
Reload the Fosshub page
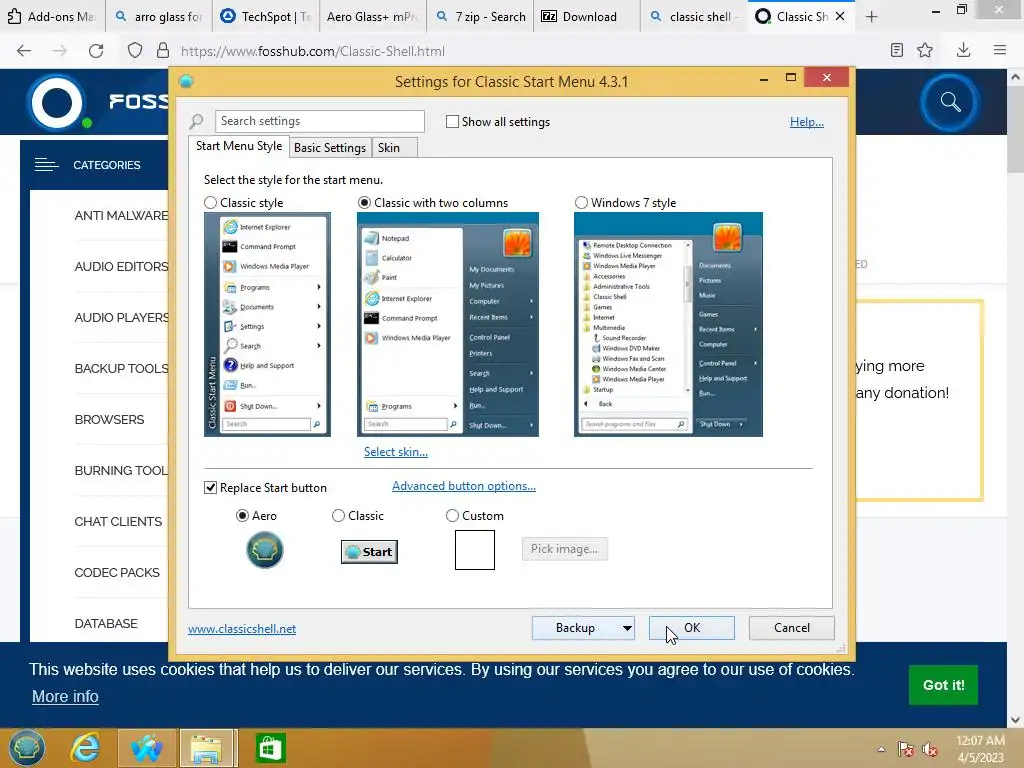[x=96, y=51]
